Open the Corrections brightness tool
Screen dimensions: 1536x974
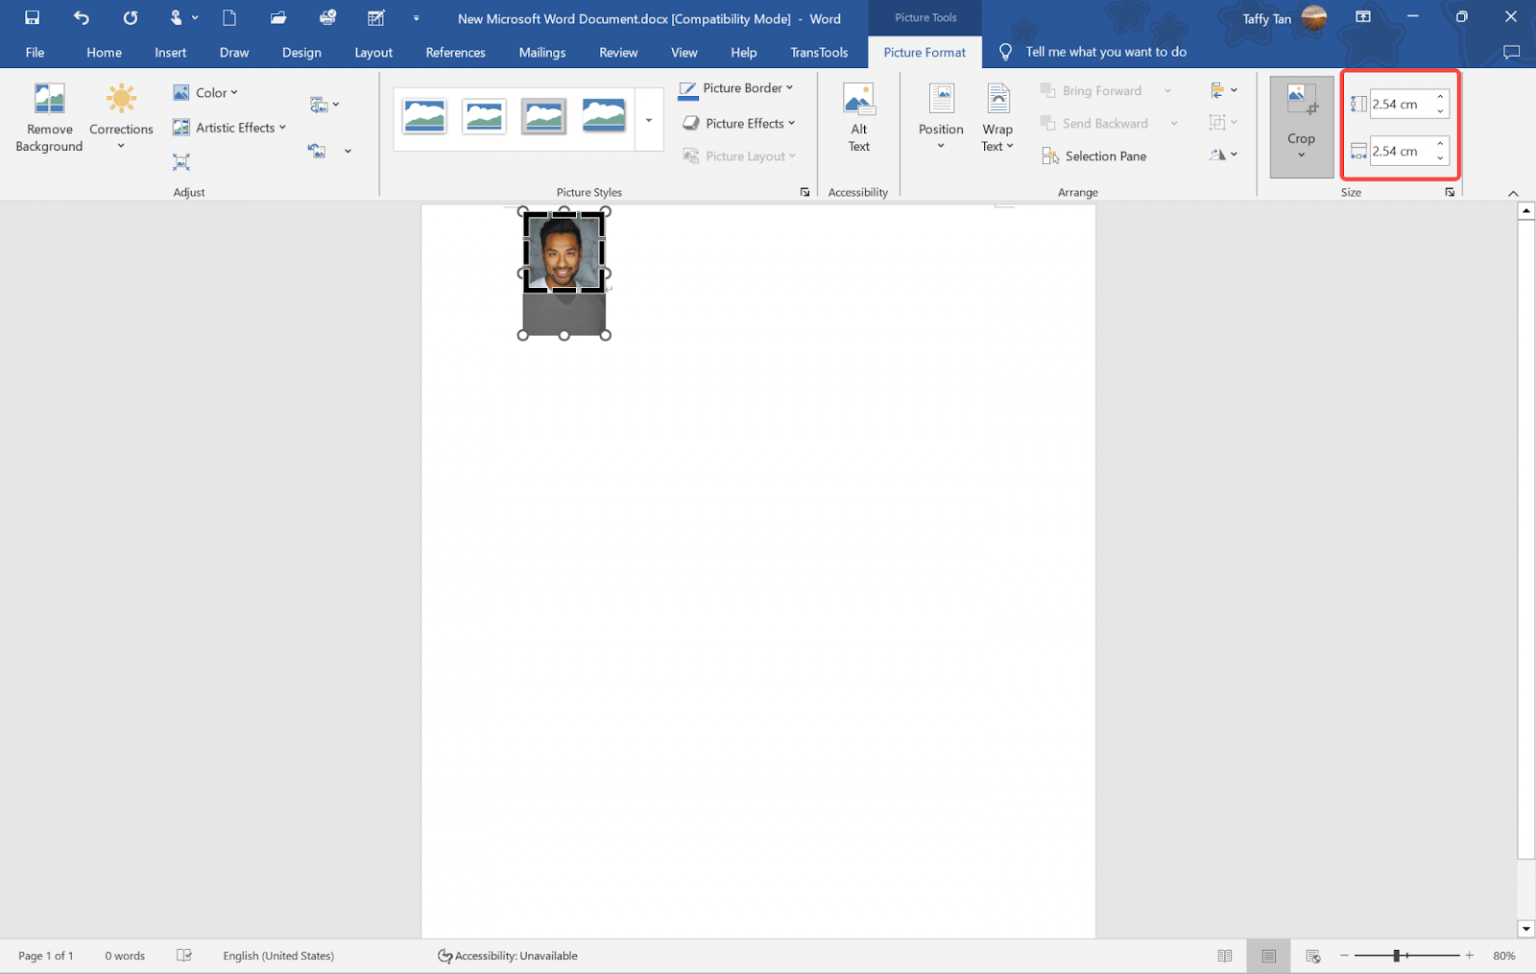coord(121,100)
